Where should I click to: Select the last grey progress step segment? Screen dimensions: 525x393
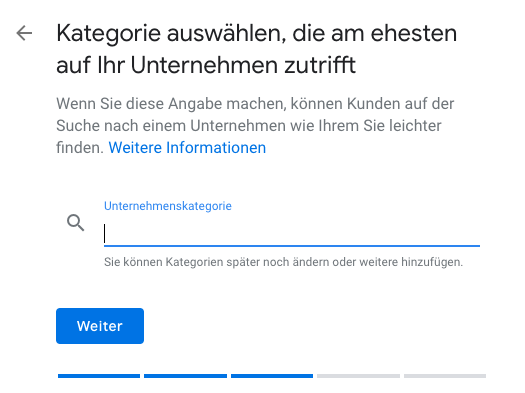(445, 376)
